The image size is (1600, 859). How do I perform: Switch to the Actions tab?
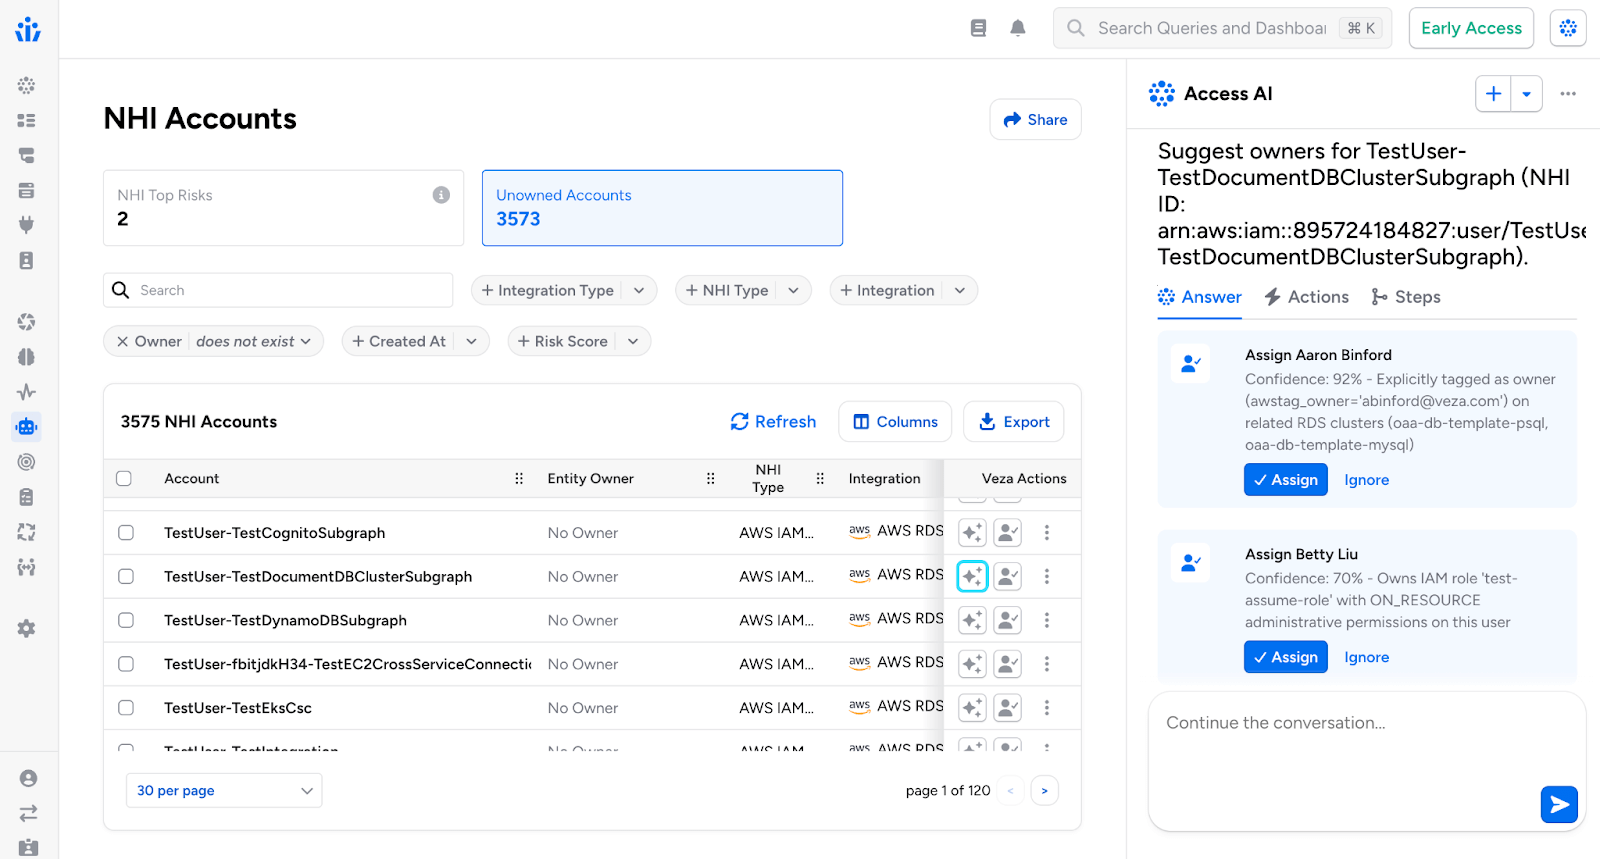click(1306, 297)
